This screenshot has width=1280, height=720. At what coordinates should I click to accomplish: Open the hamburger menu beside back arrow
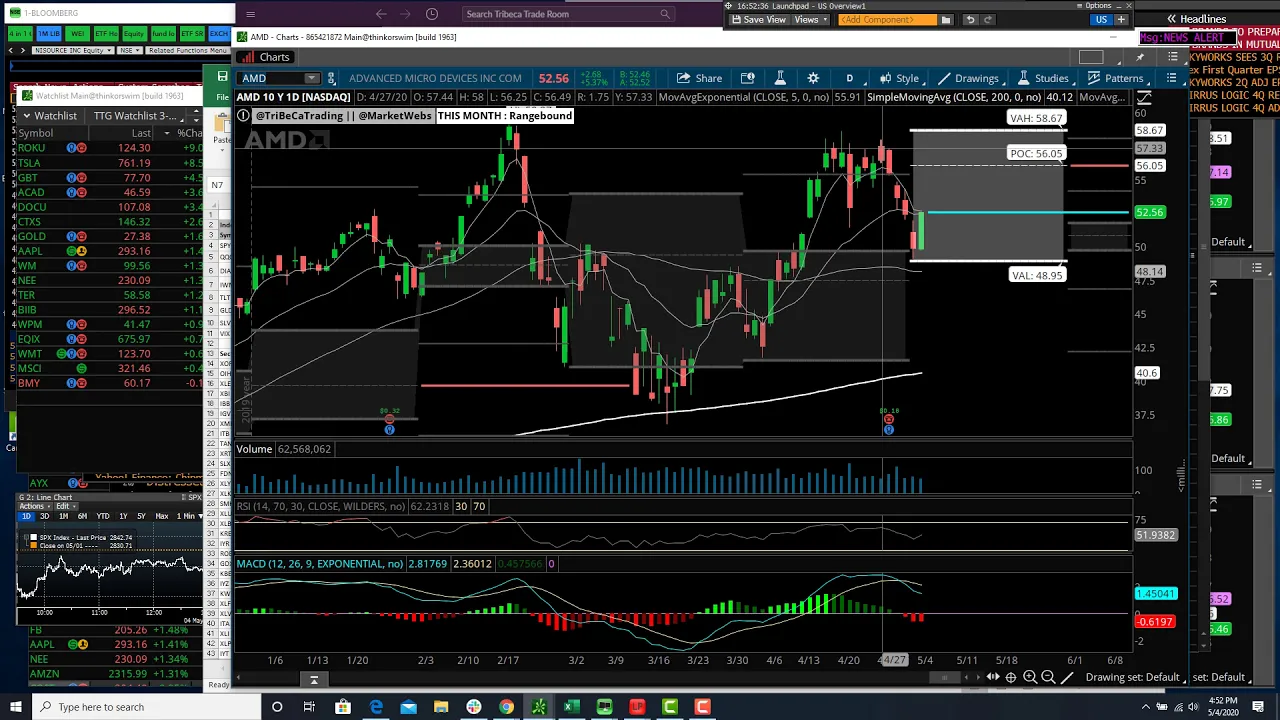pos(250,14)
